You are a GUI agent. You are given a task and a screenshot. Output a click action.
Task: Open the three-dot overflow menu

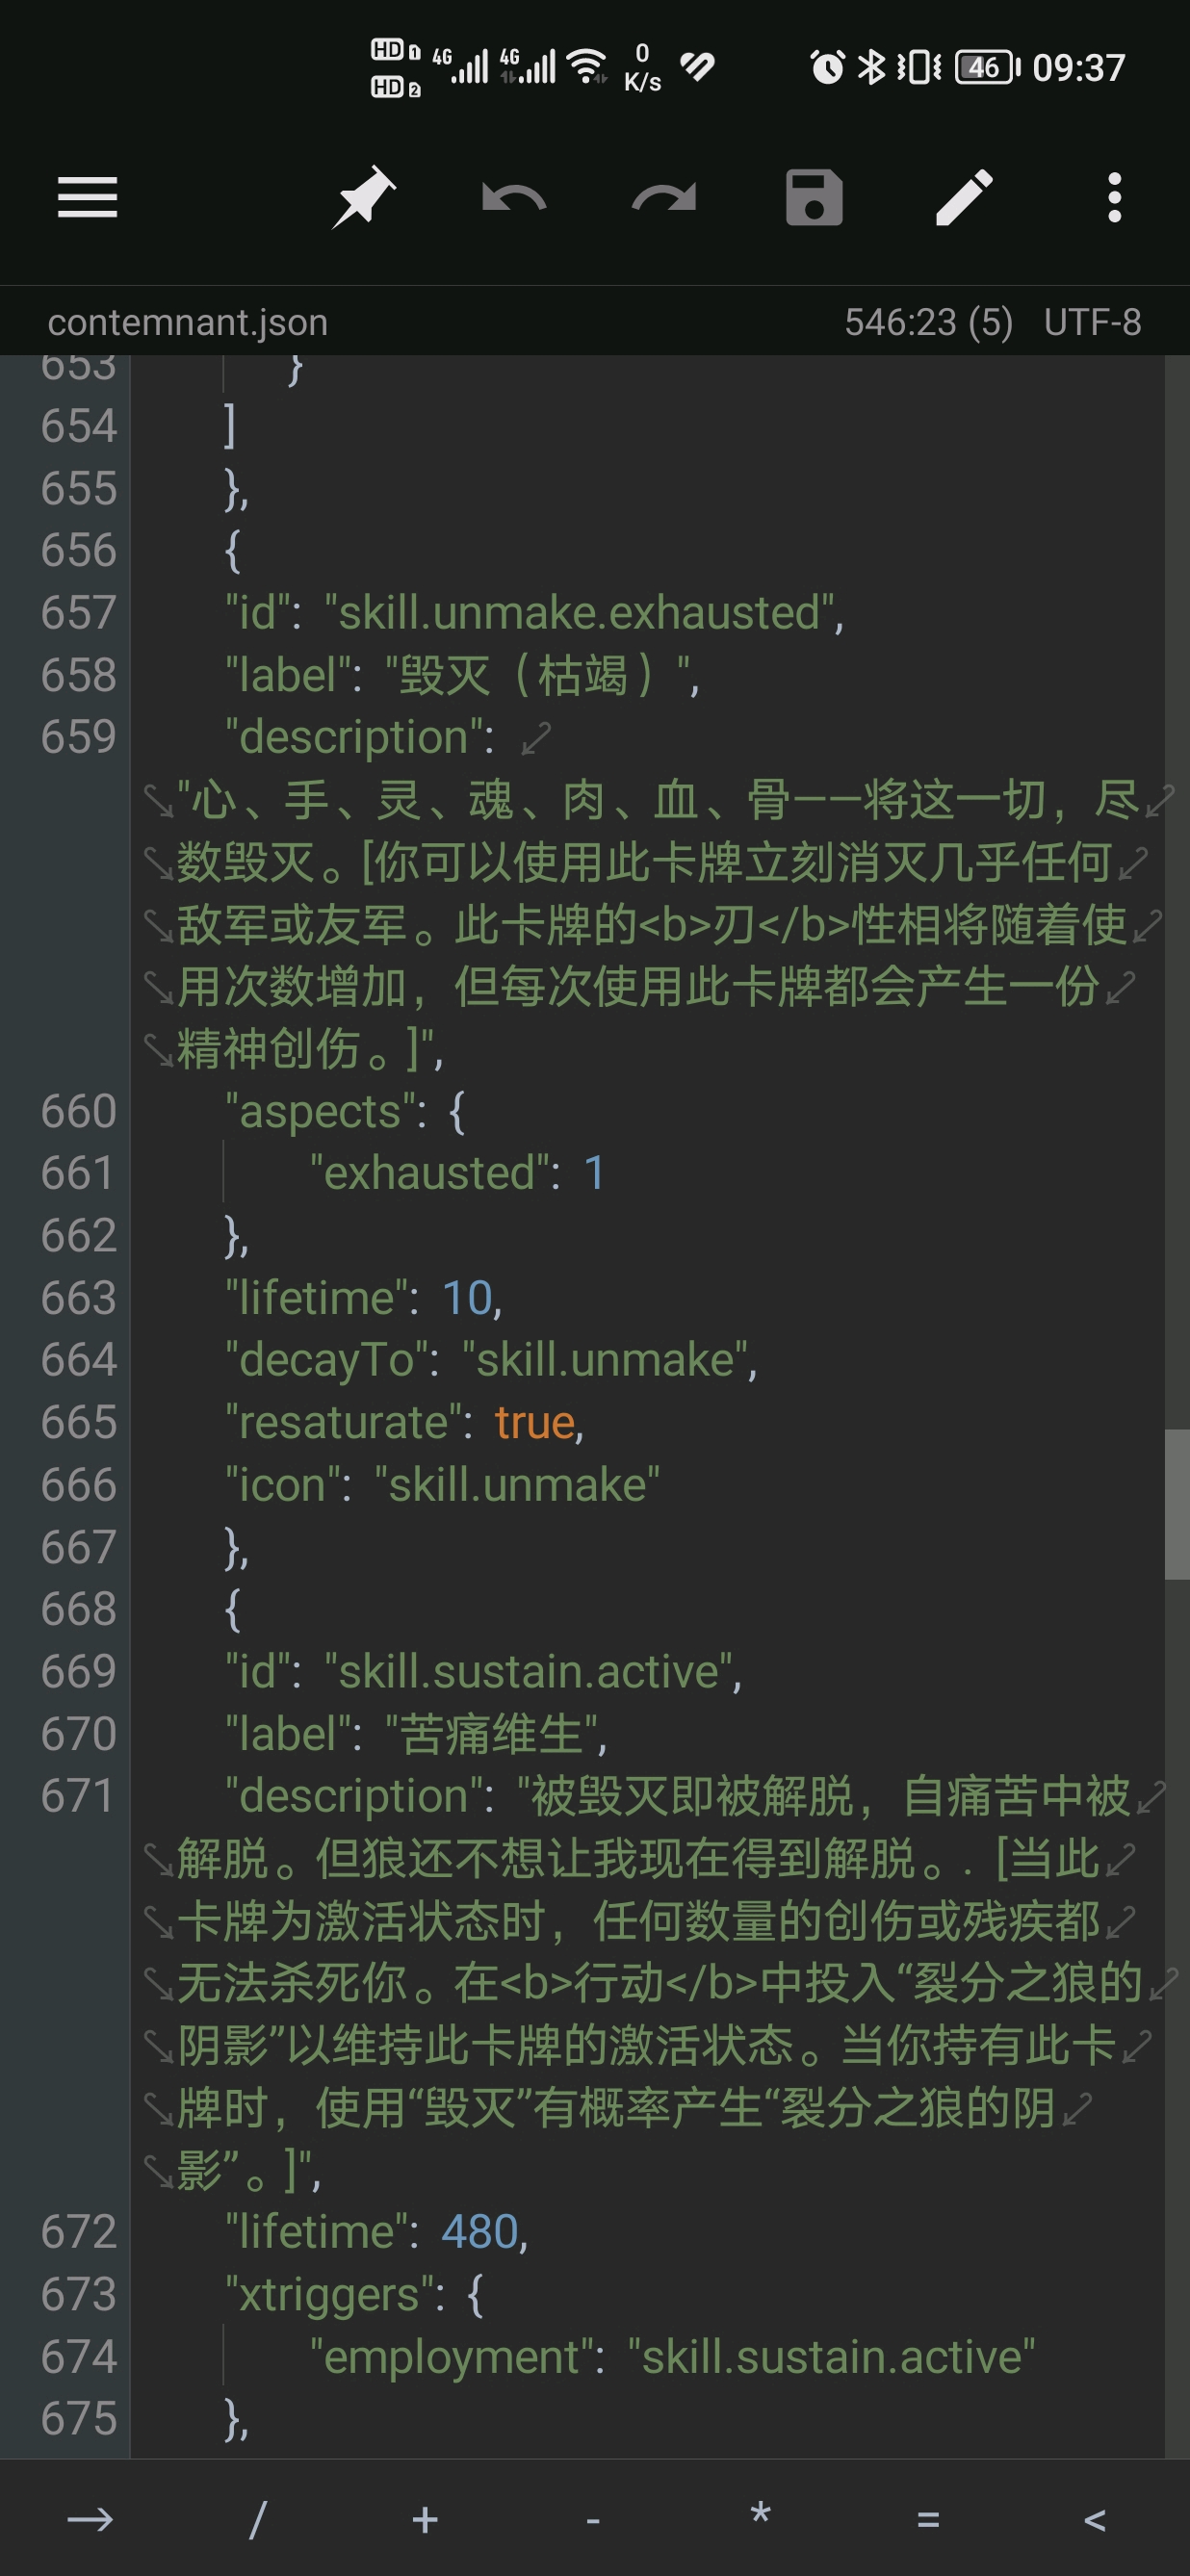pyautogui.click(x=1114, y=197)
